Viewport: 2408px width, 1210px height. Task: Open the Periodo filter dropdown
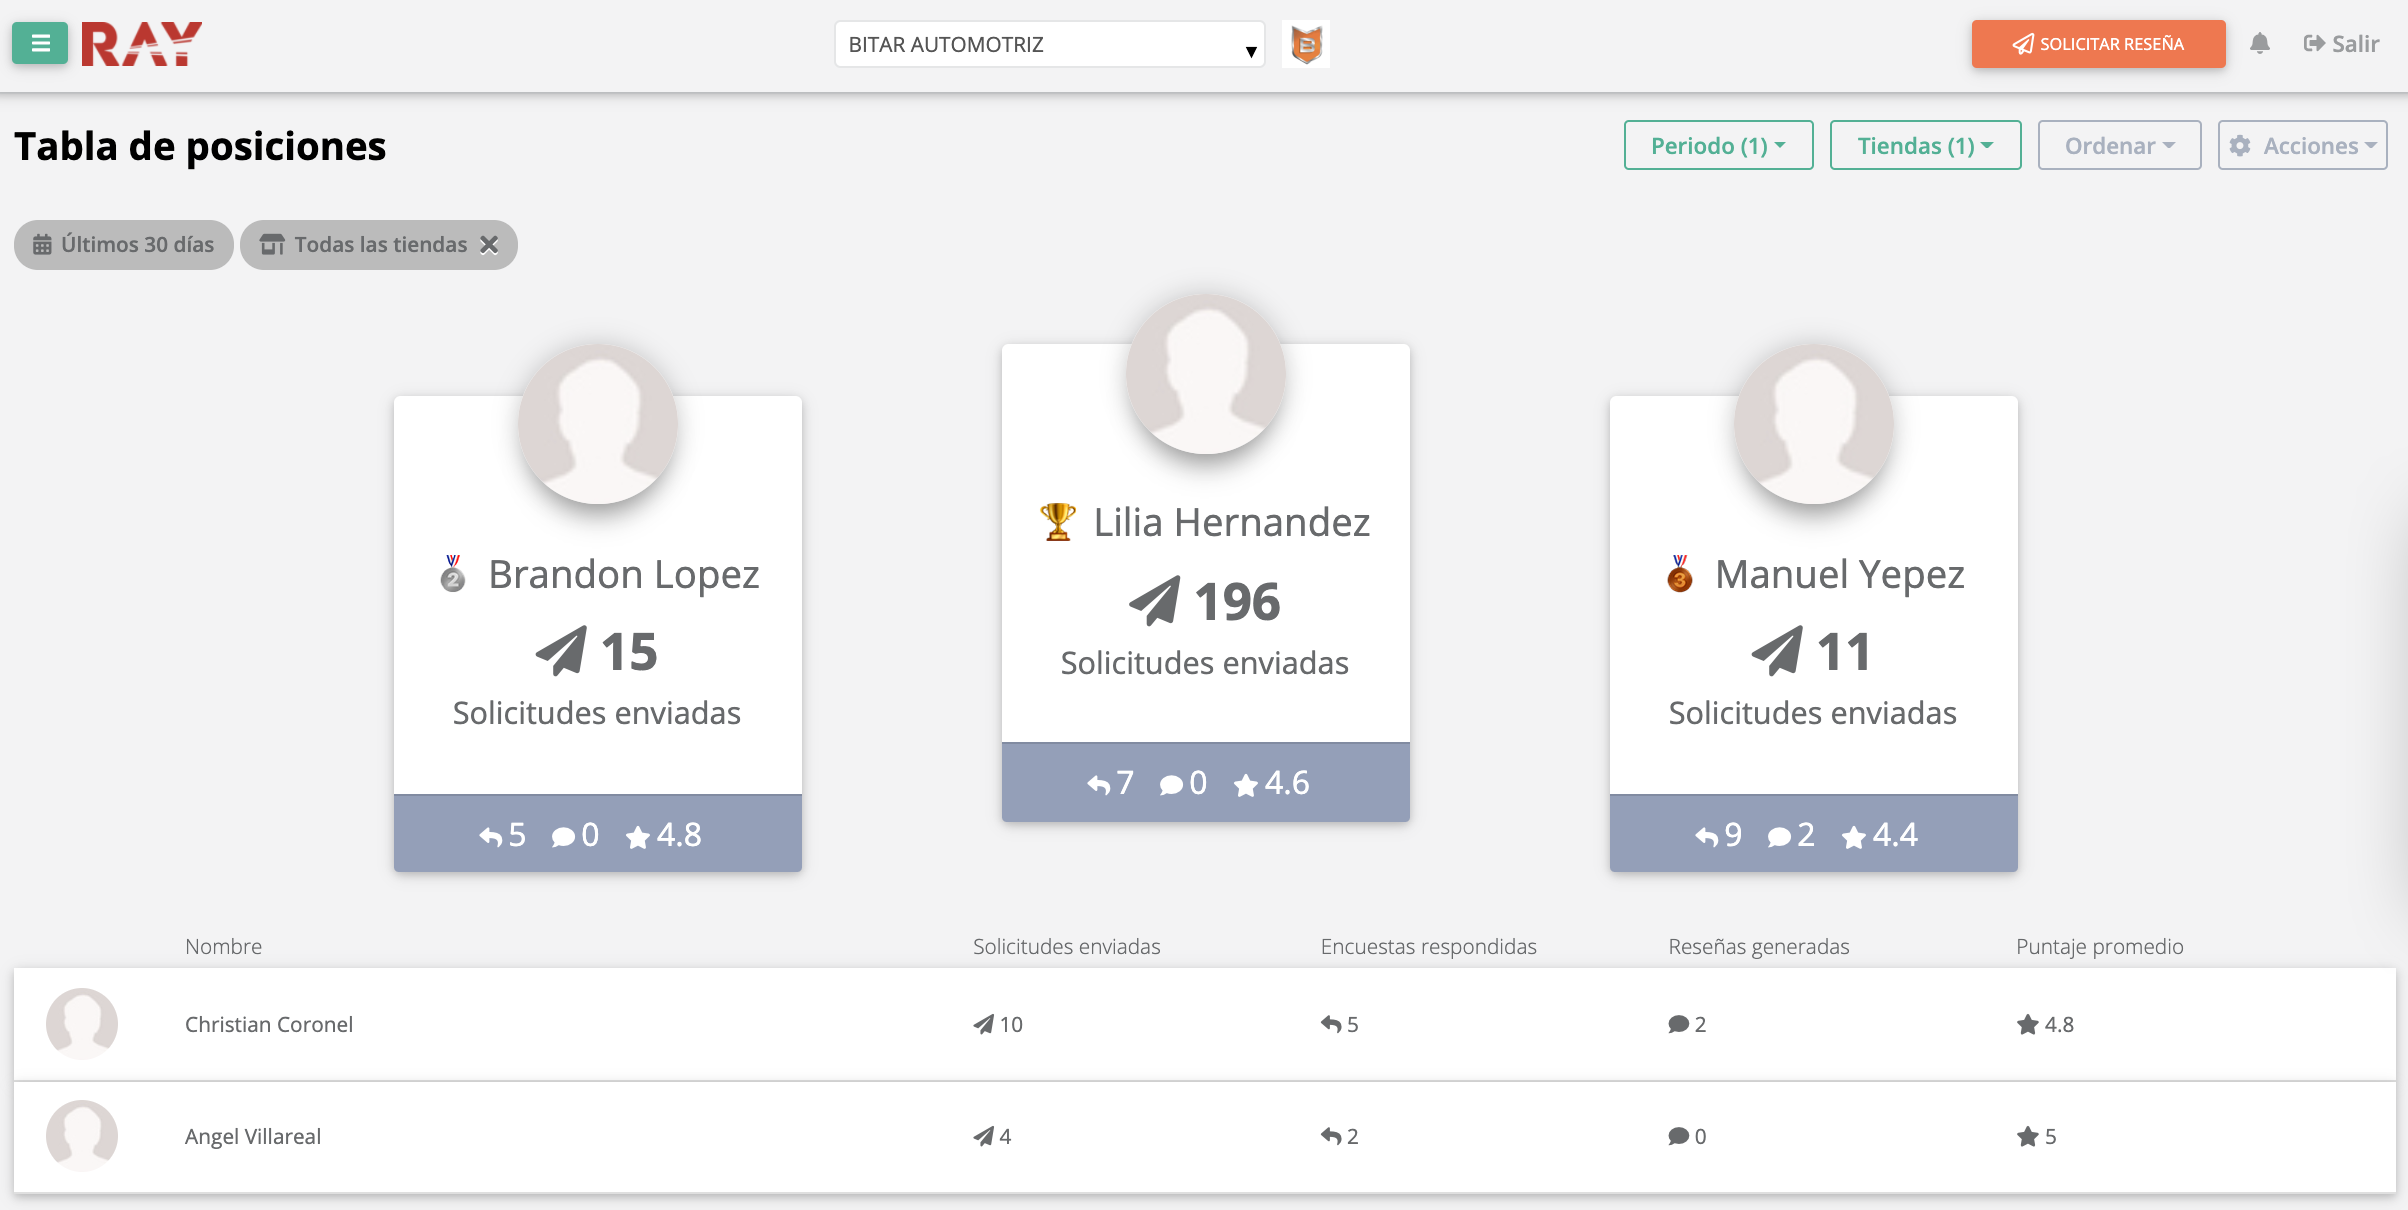point(1717,145)
